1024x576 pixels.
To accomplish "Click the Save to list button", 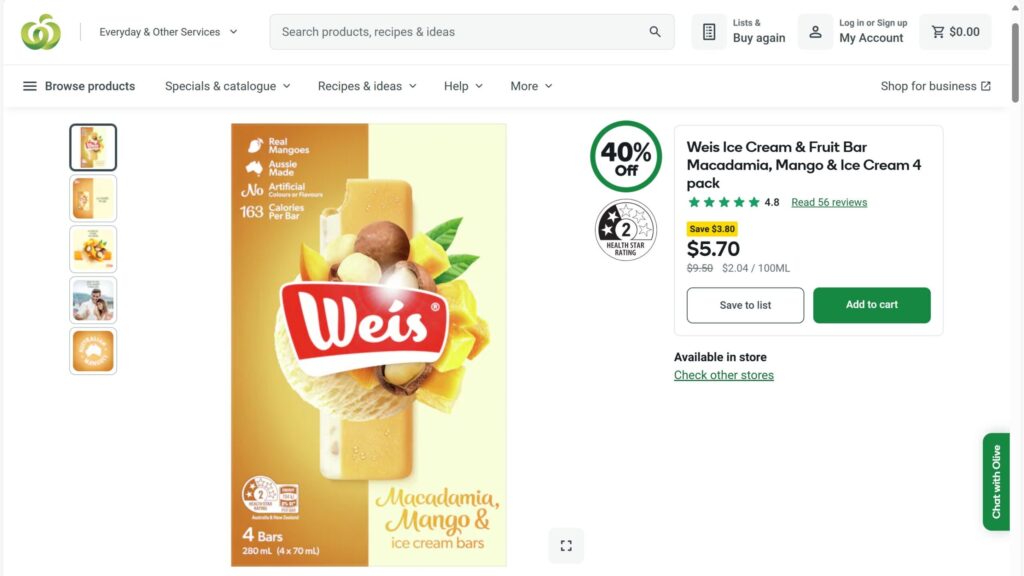I will tap(745, 305).
